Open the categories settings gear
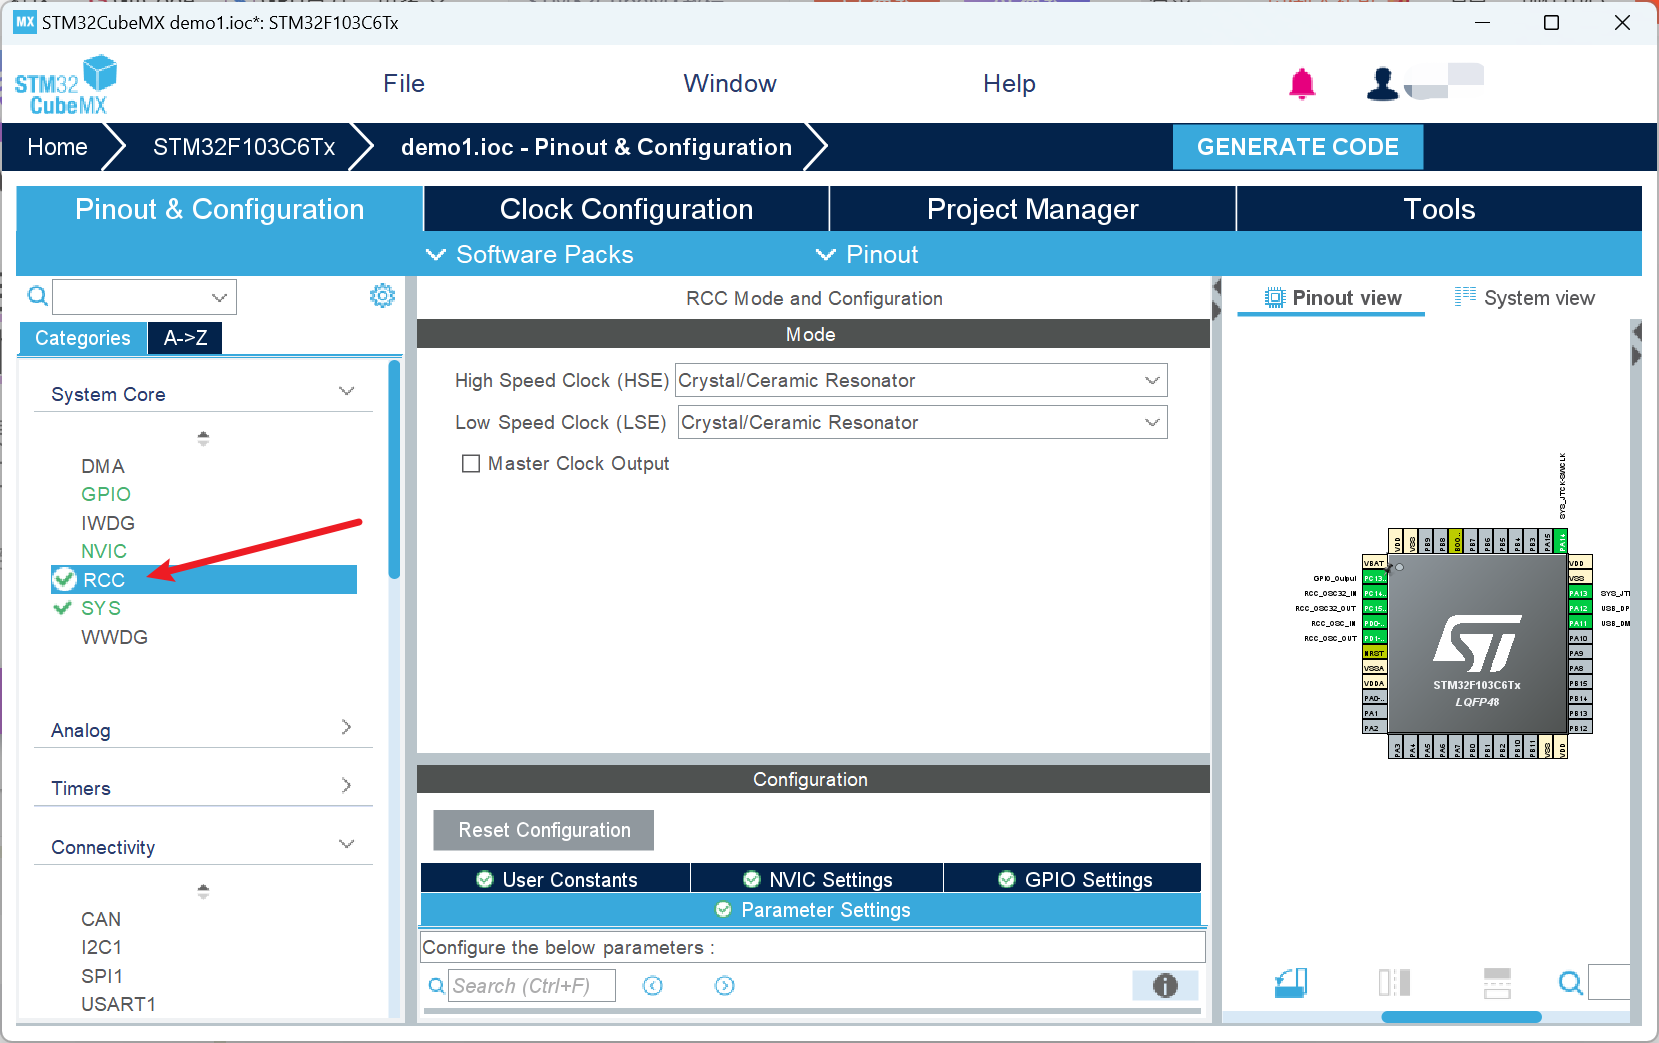Viewport: 1659px width, 1043px height. 382,295
